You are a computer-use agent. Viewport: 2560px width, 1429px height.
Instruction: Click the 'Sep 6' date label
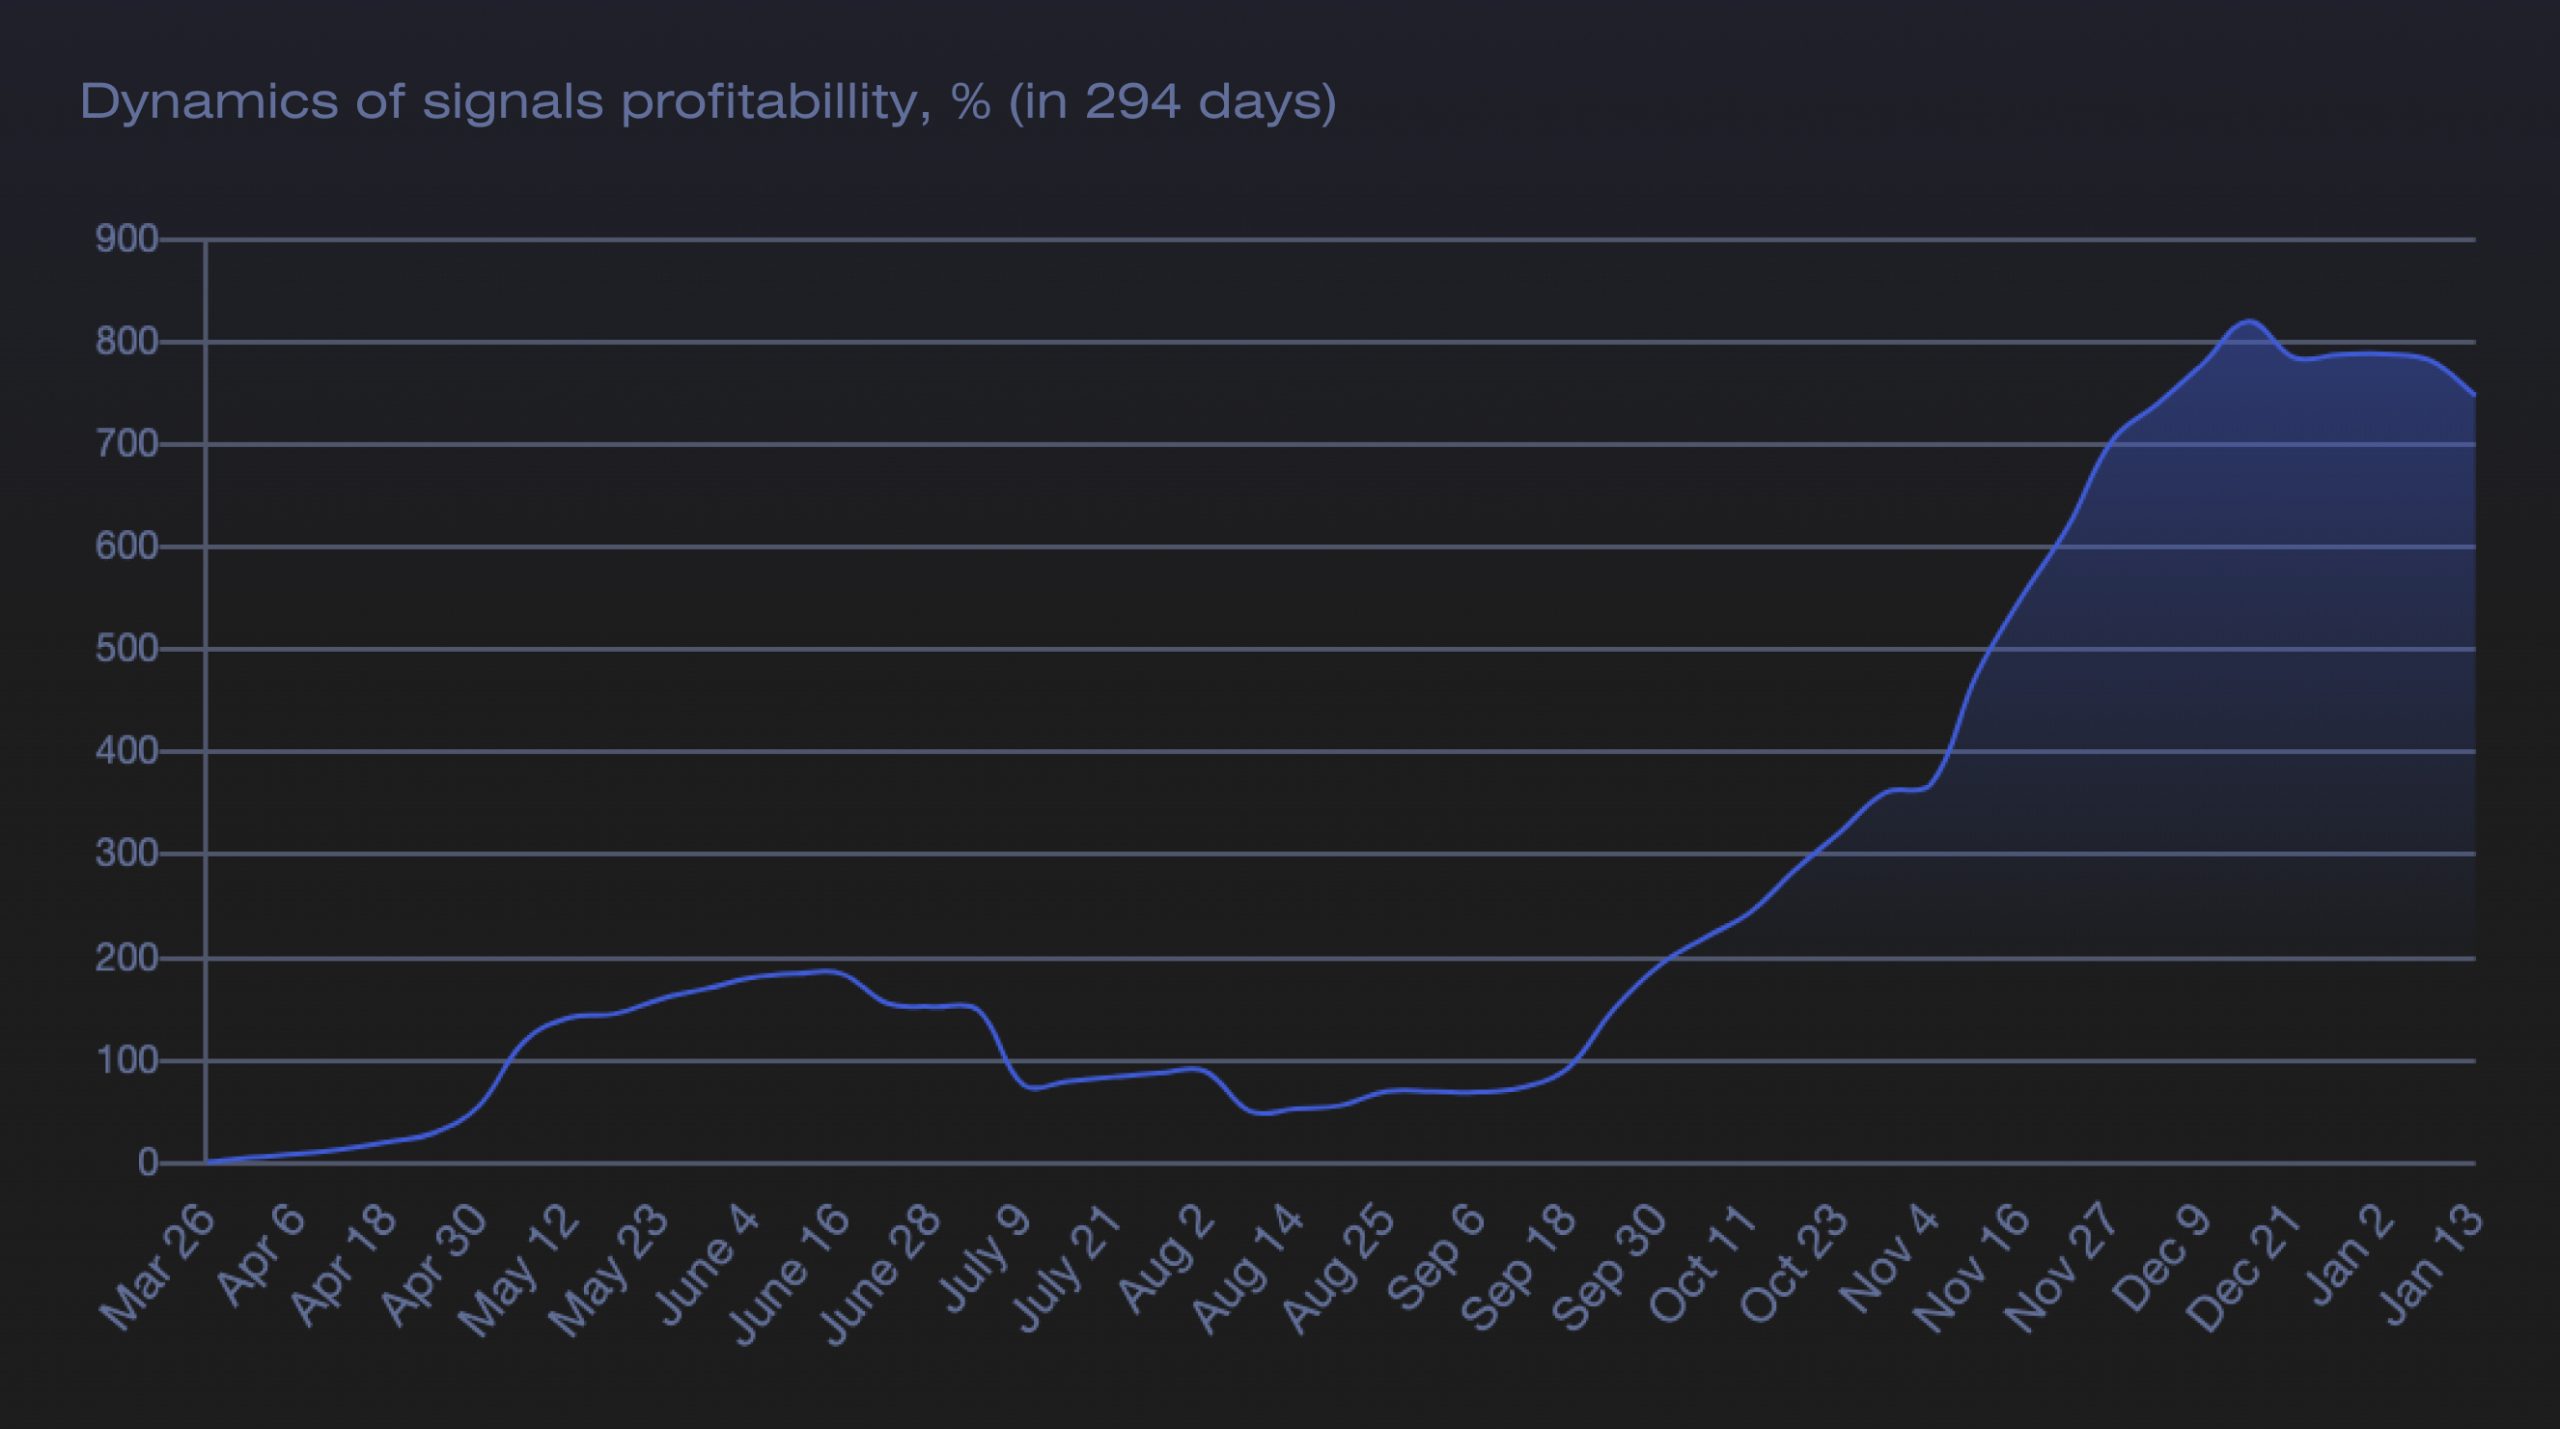pos(1439,1256)
